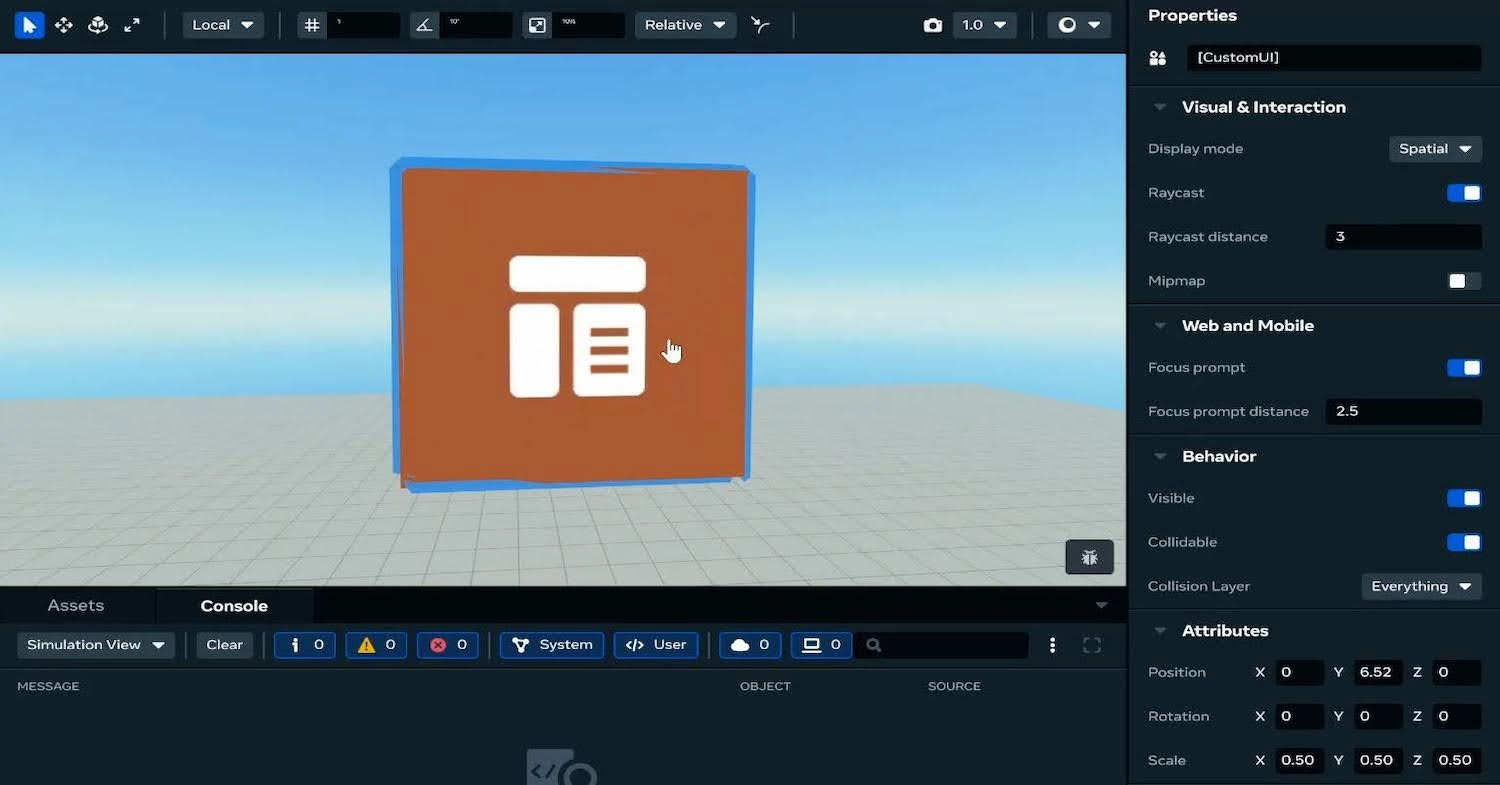Open the Local coordinate space dropdown

[223, 25]
